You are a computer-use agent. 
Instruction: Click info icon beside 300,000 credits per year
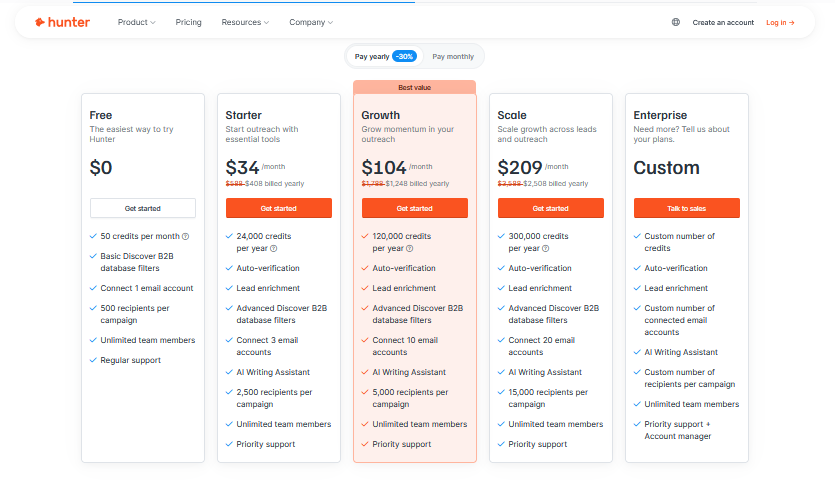pos(545,249)
